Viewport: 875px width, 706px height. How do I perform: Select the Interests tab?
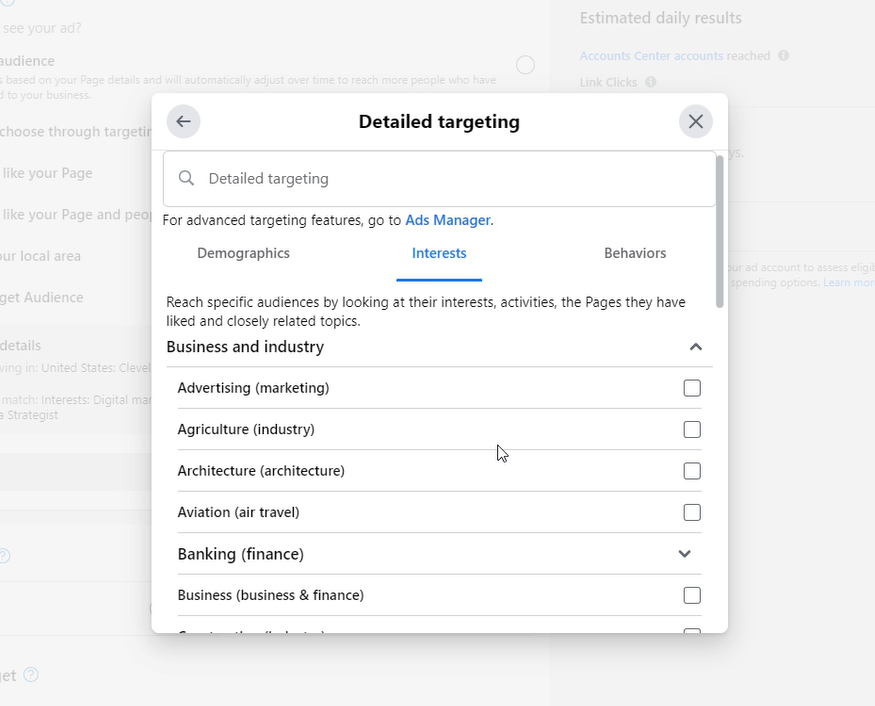(x=439, y=253)
